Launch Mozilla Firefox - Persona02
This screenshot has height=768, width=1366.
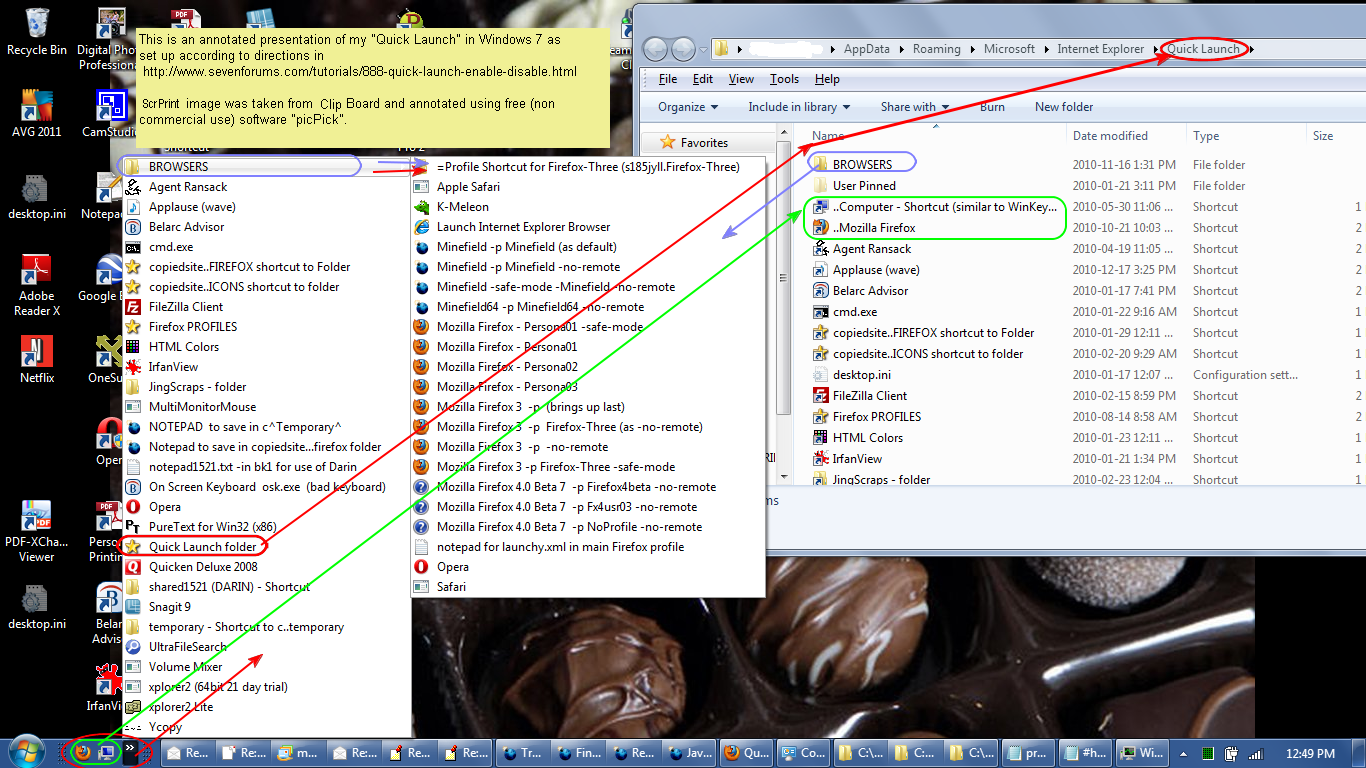coord(507,367)
